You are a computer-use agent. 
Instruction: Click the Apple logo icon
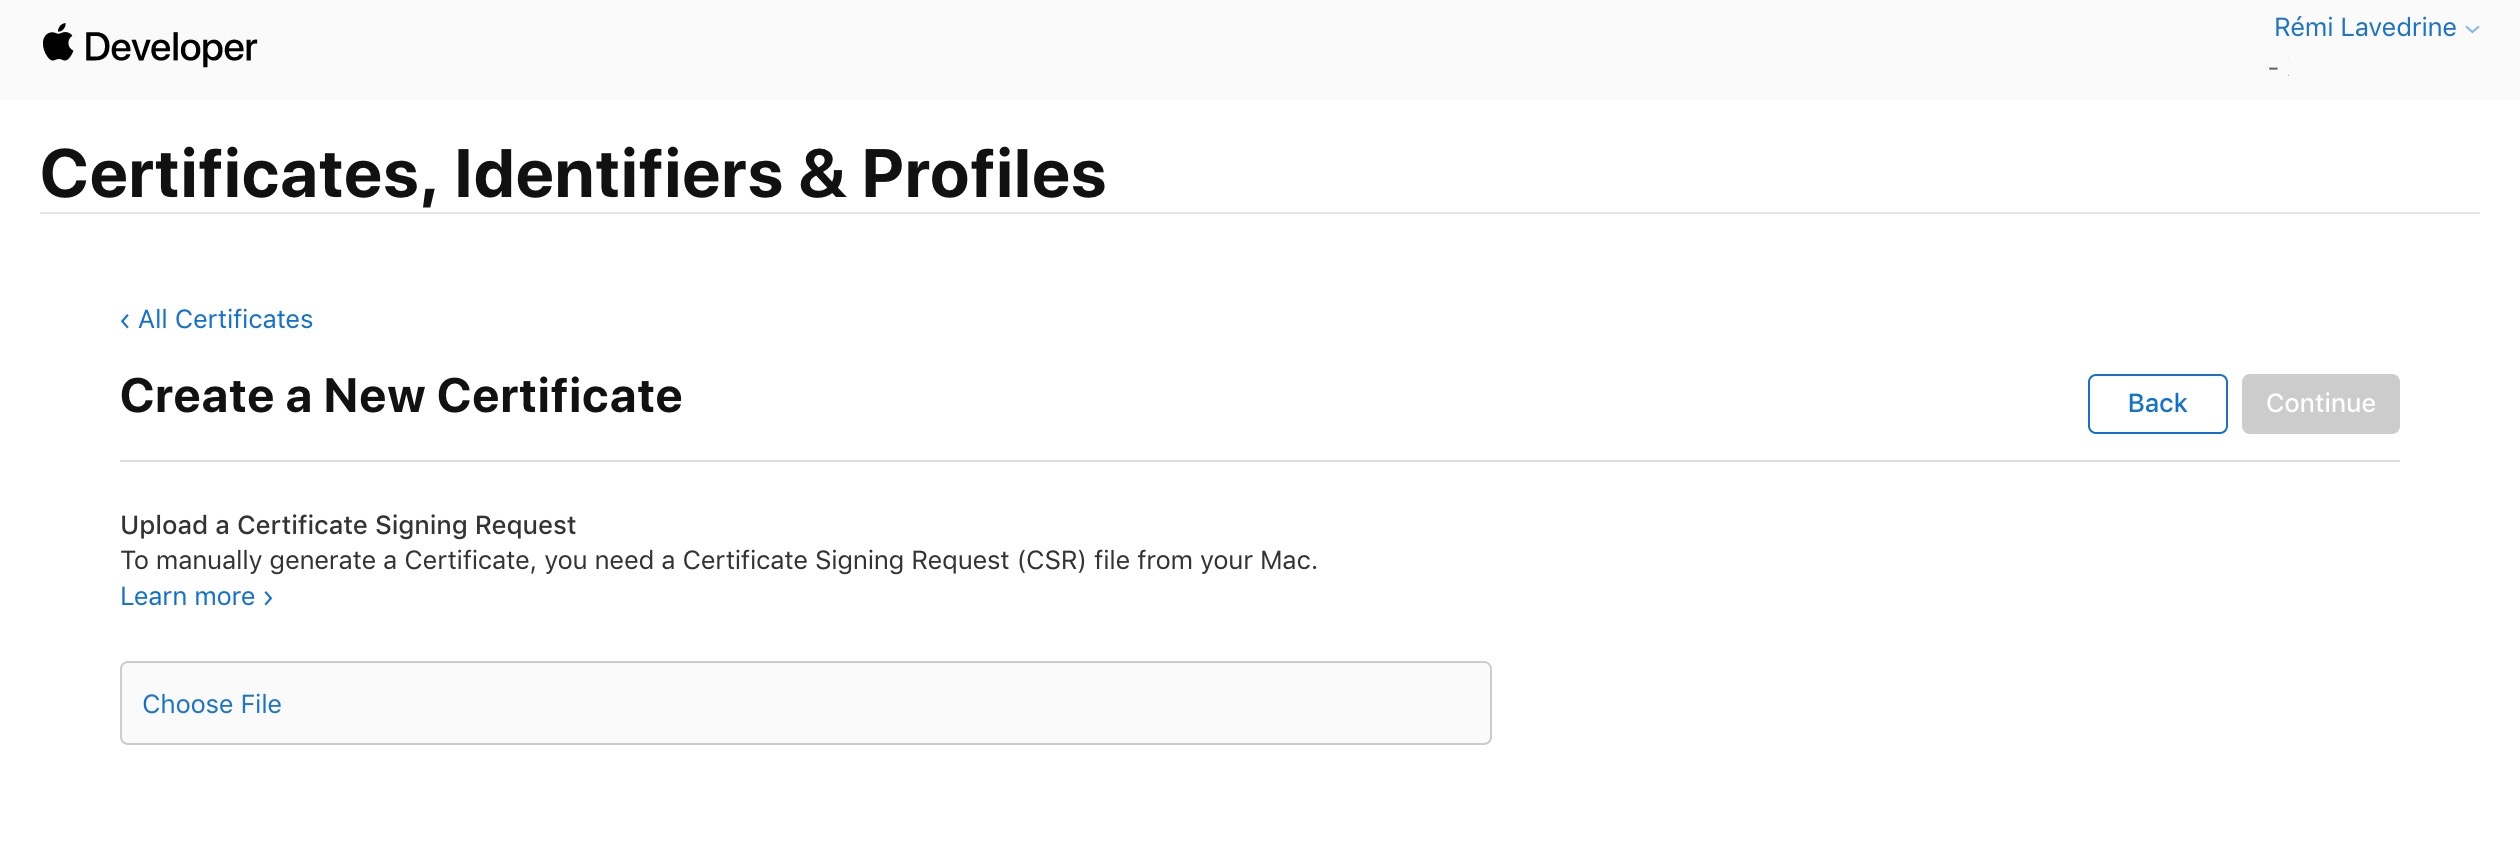pos(58,44)
